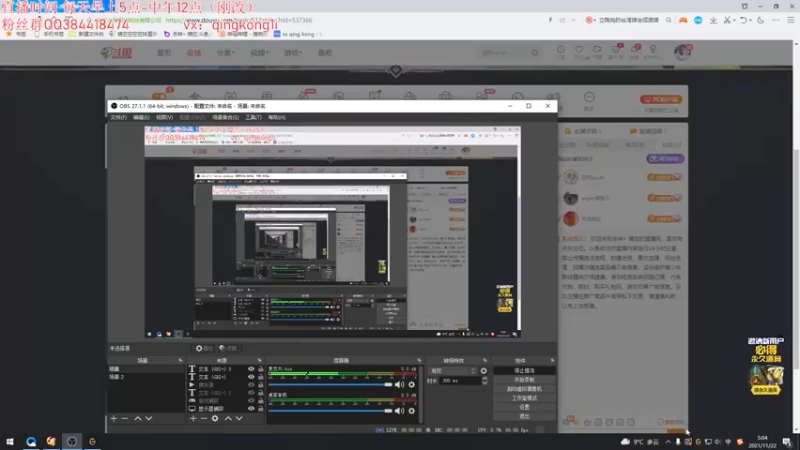
Task: Adjust transition duration stepper arrows
Action: click(x=485, y=381)
